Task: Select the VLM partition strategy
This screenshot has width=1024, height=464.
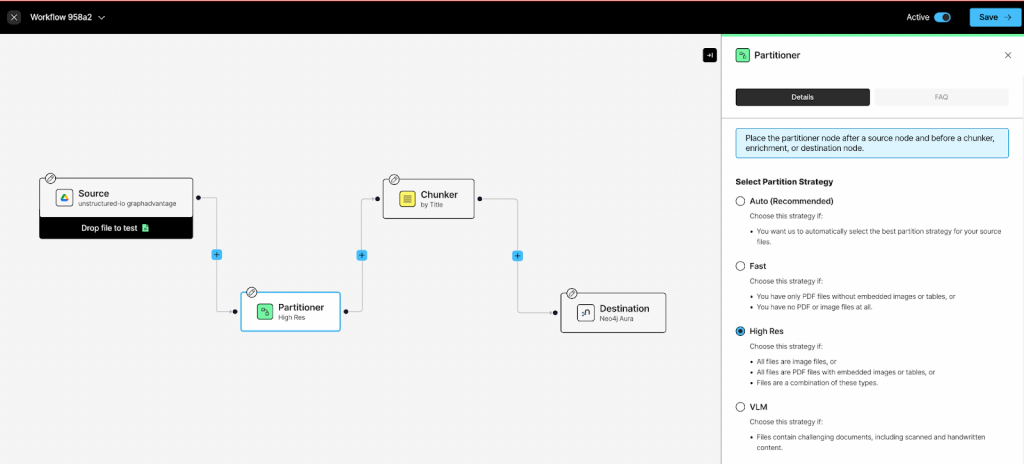Action: [x=740, y=407]
